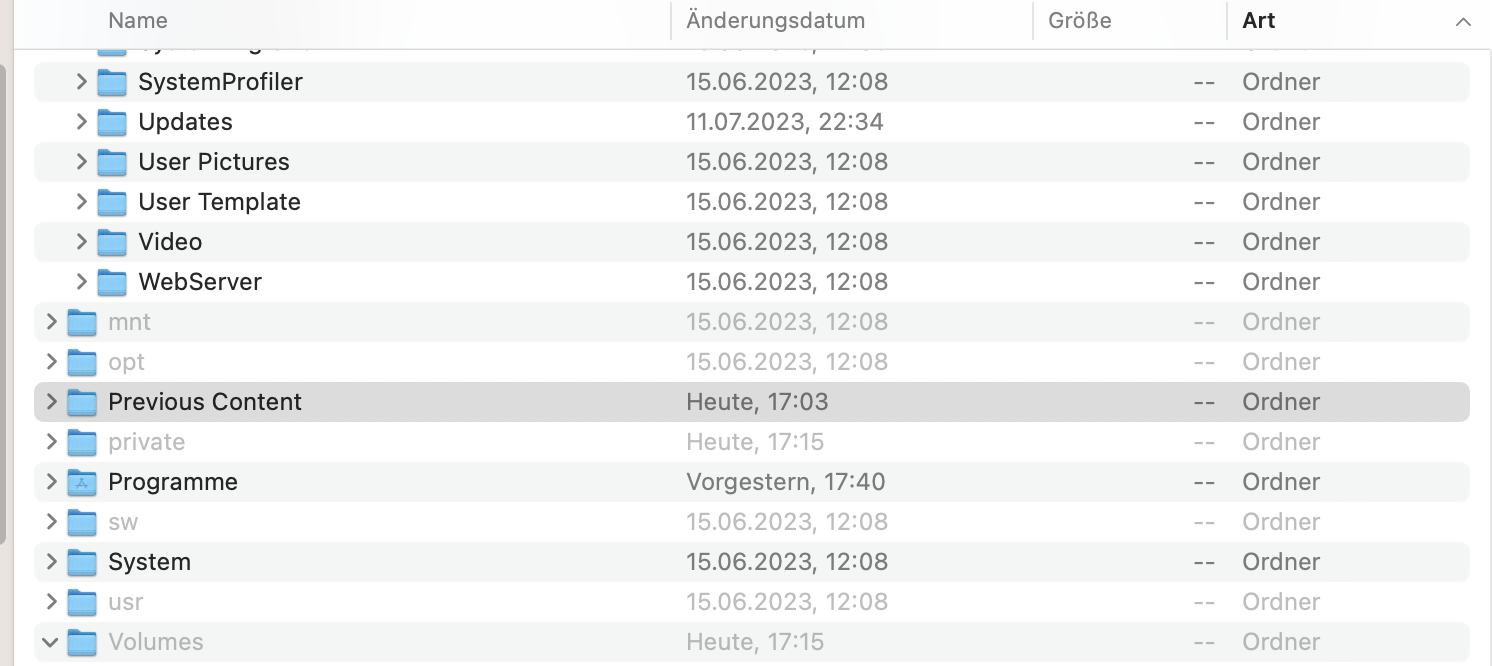Sort by the Größe column header

(x=1079, y=21)
